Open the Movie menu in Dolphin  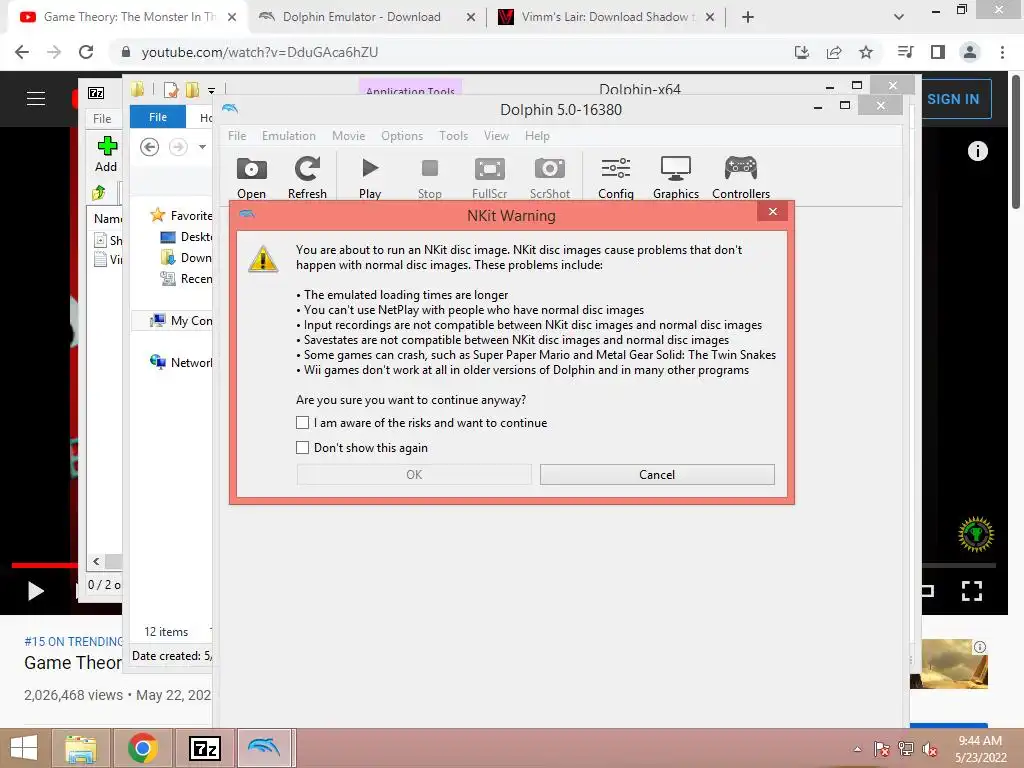point(349,136)
